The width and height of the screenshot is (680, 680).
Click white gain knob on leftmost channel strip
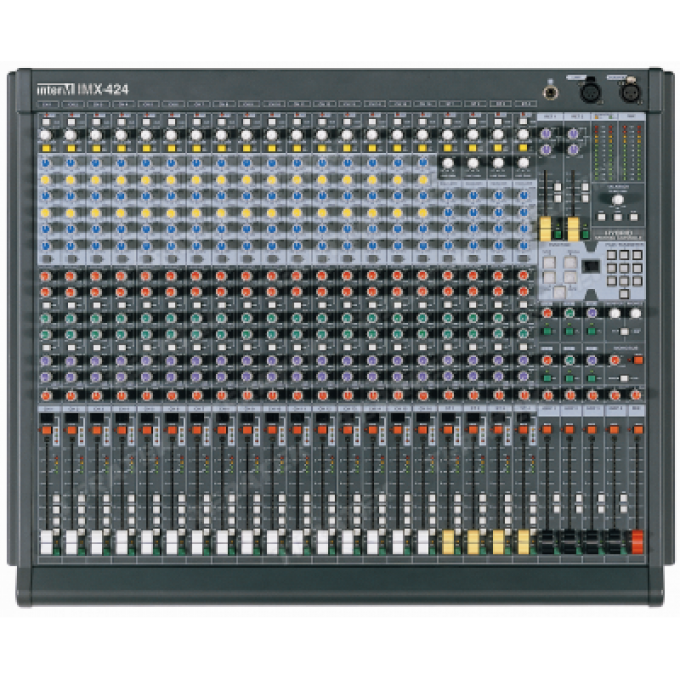46,135
